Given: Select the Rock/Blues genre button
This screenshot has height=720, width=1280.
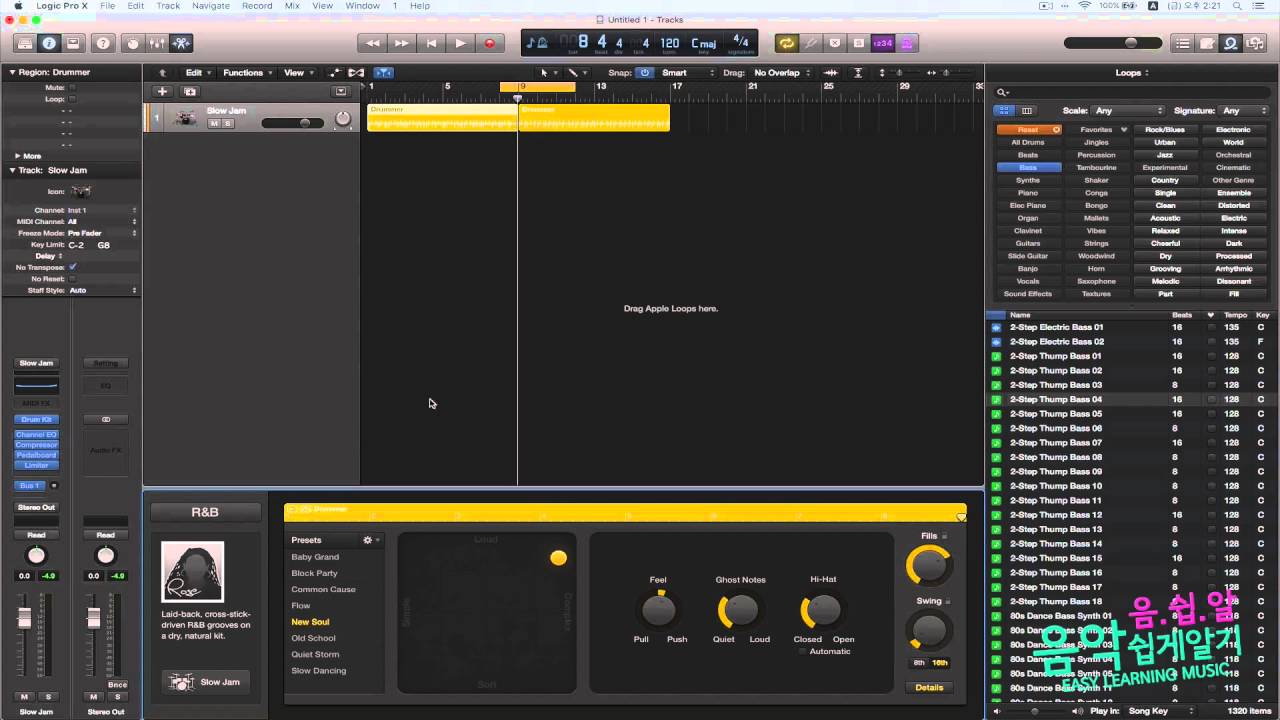Looking at the screenshot, I should coord(1165,130).
